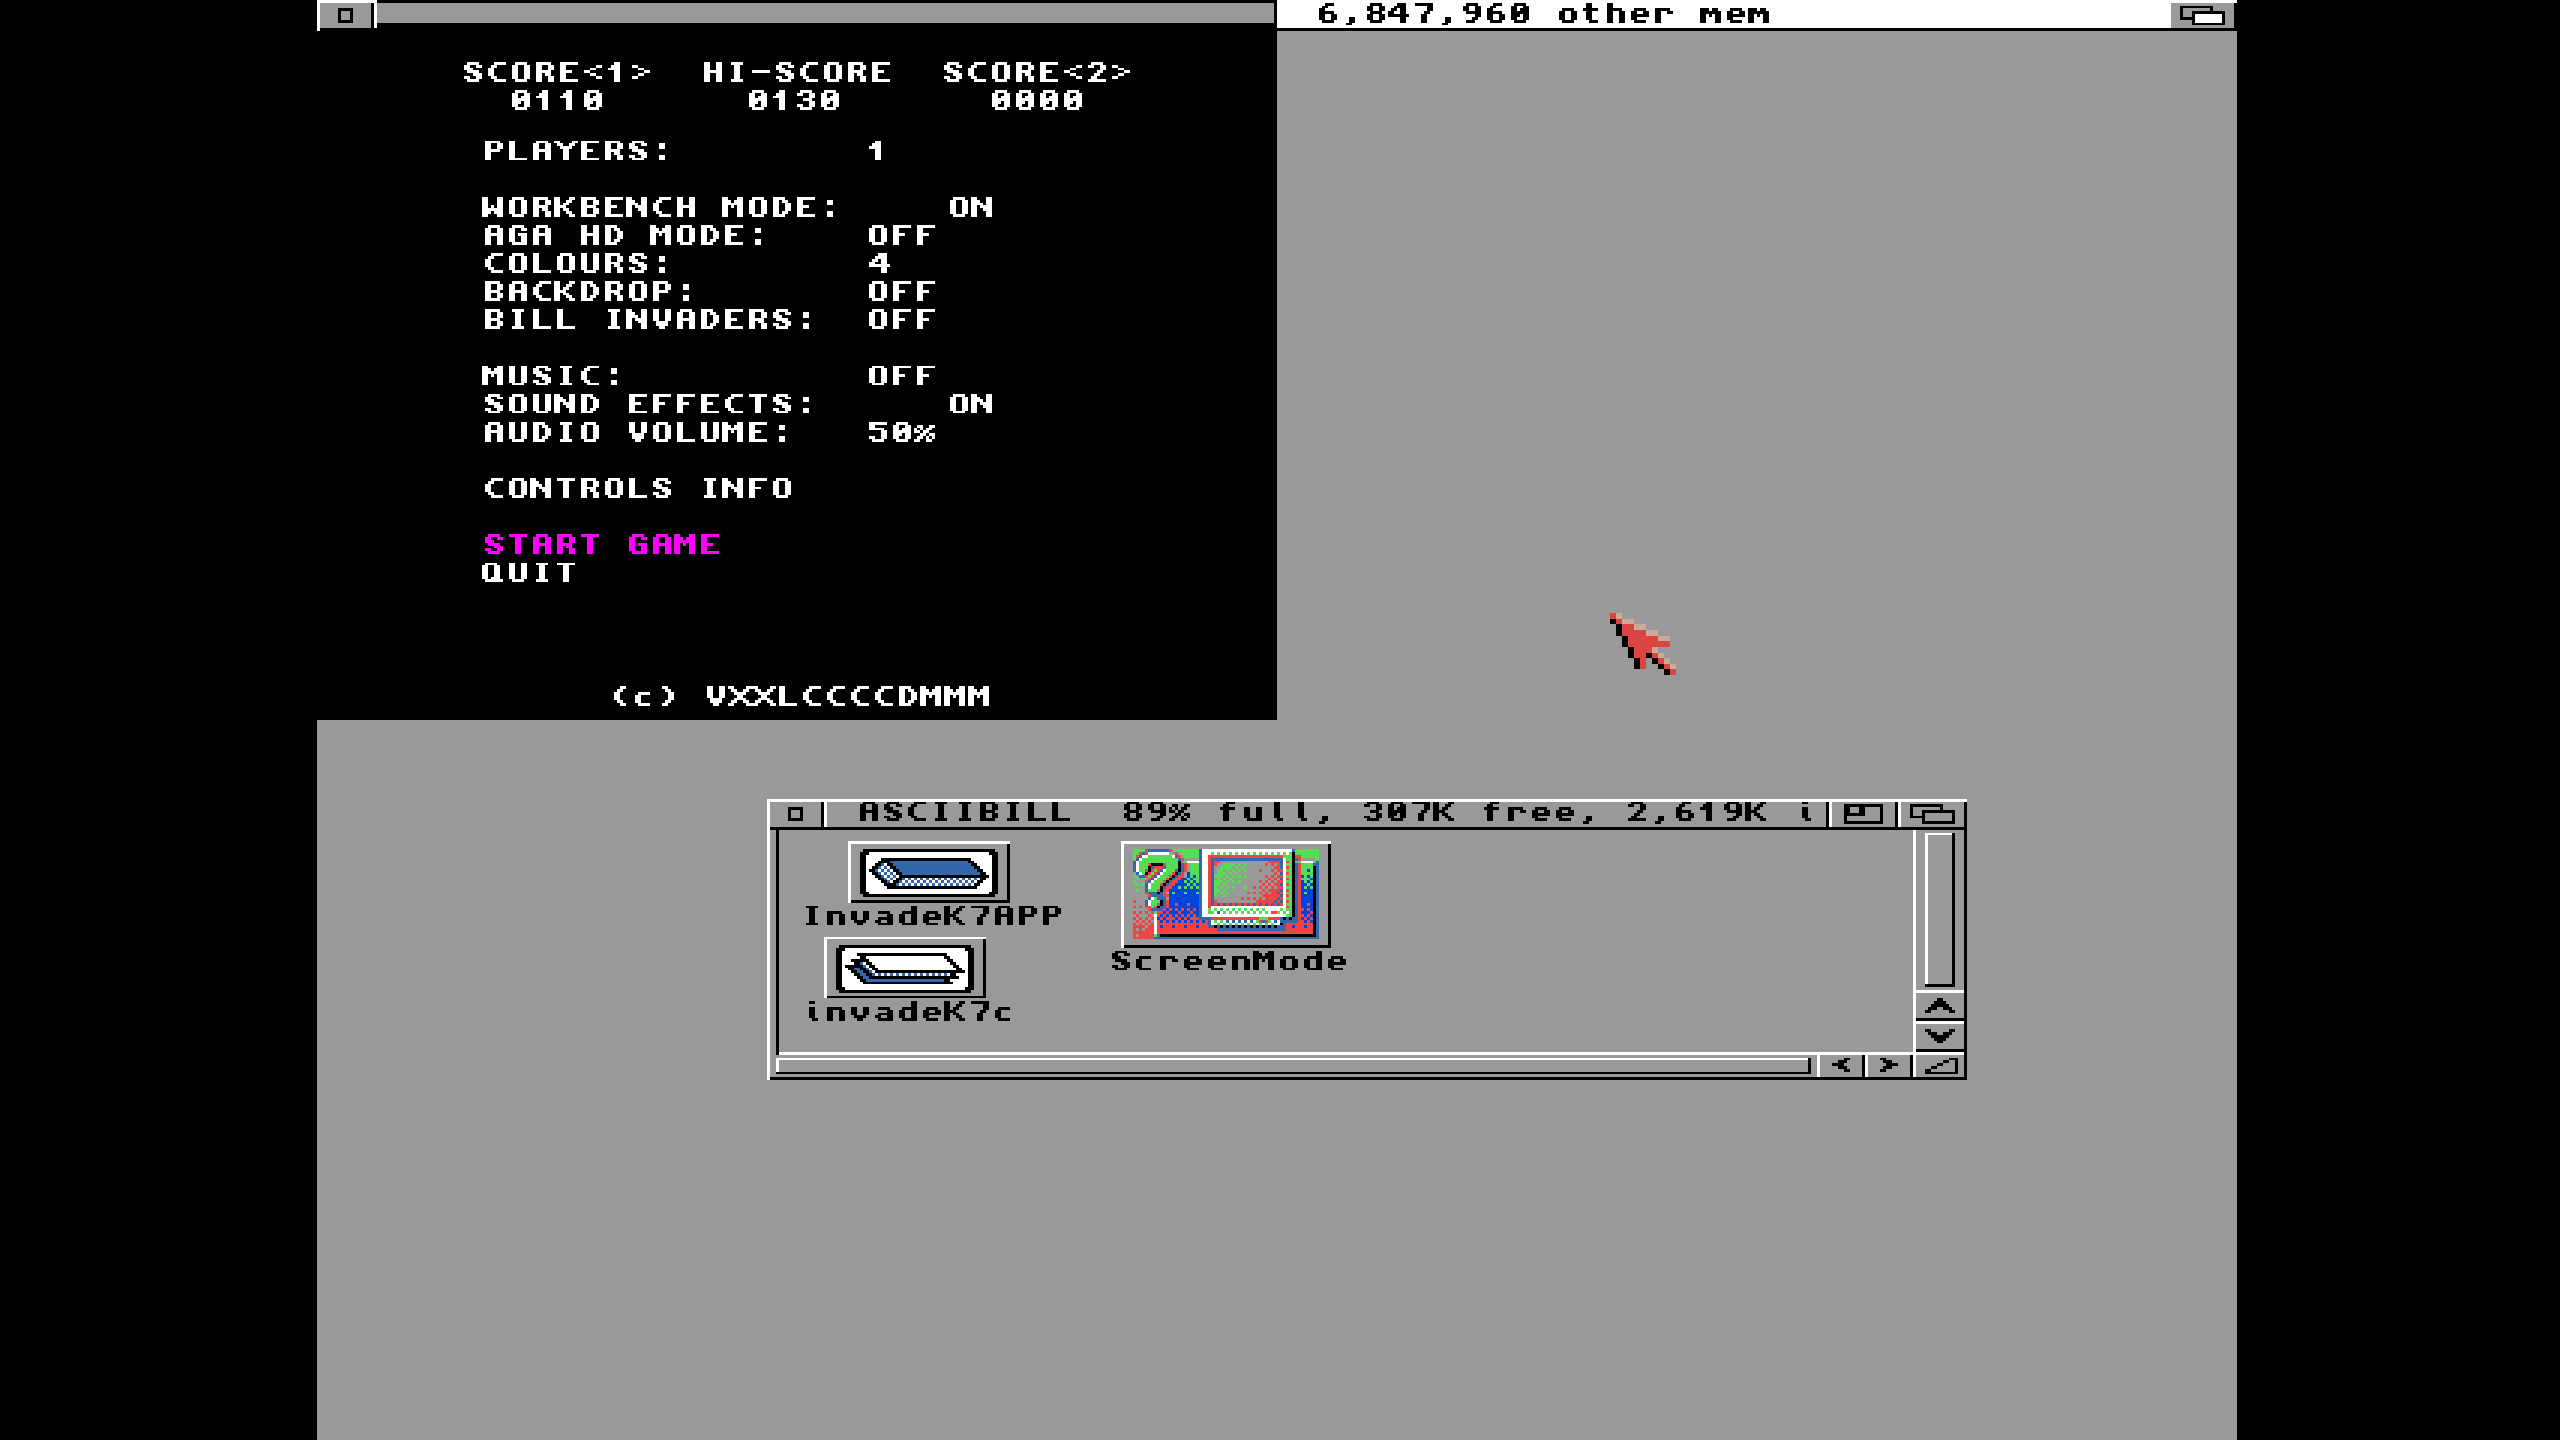Open the invadeK7c drawer icon
Screen dimensions: 2560x1440
pyautogui.click(x=904, y=968)
